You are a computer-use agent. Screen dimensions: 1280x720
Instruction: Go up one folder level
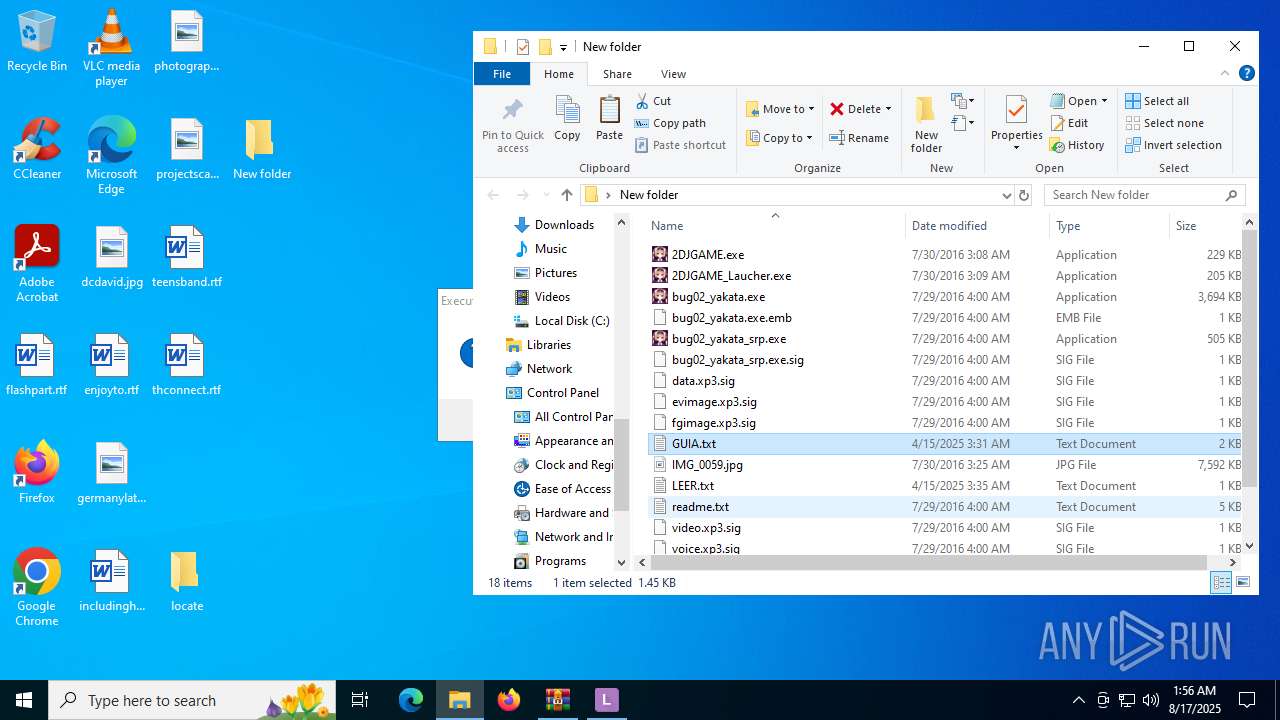click(567, 195)
